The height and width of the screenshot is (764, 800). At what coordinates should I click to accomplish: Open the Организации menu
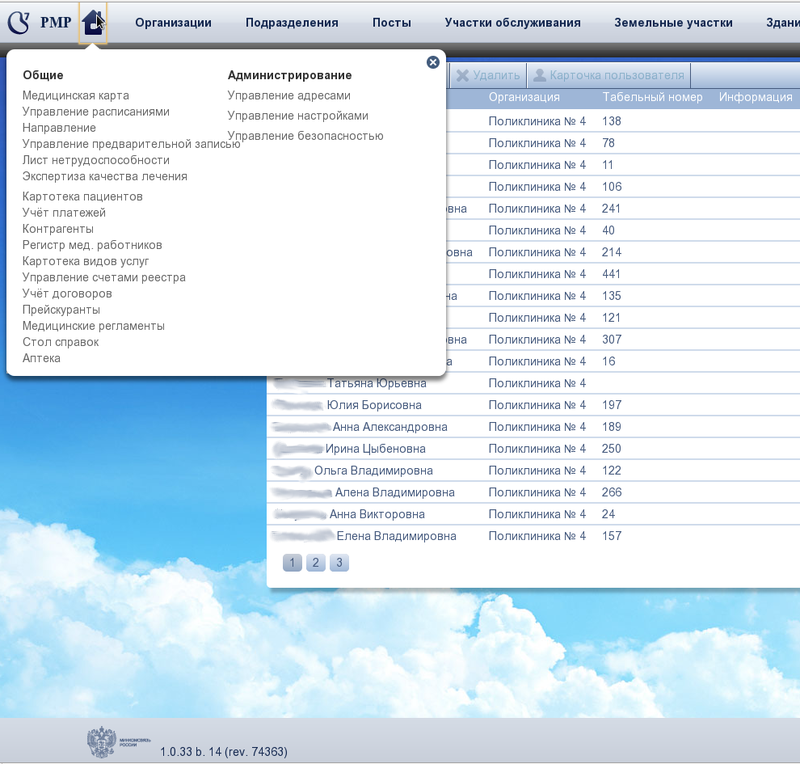coord(173,22)
